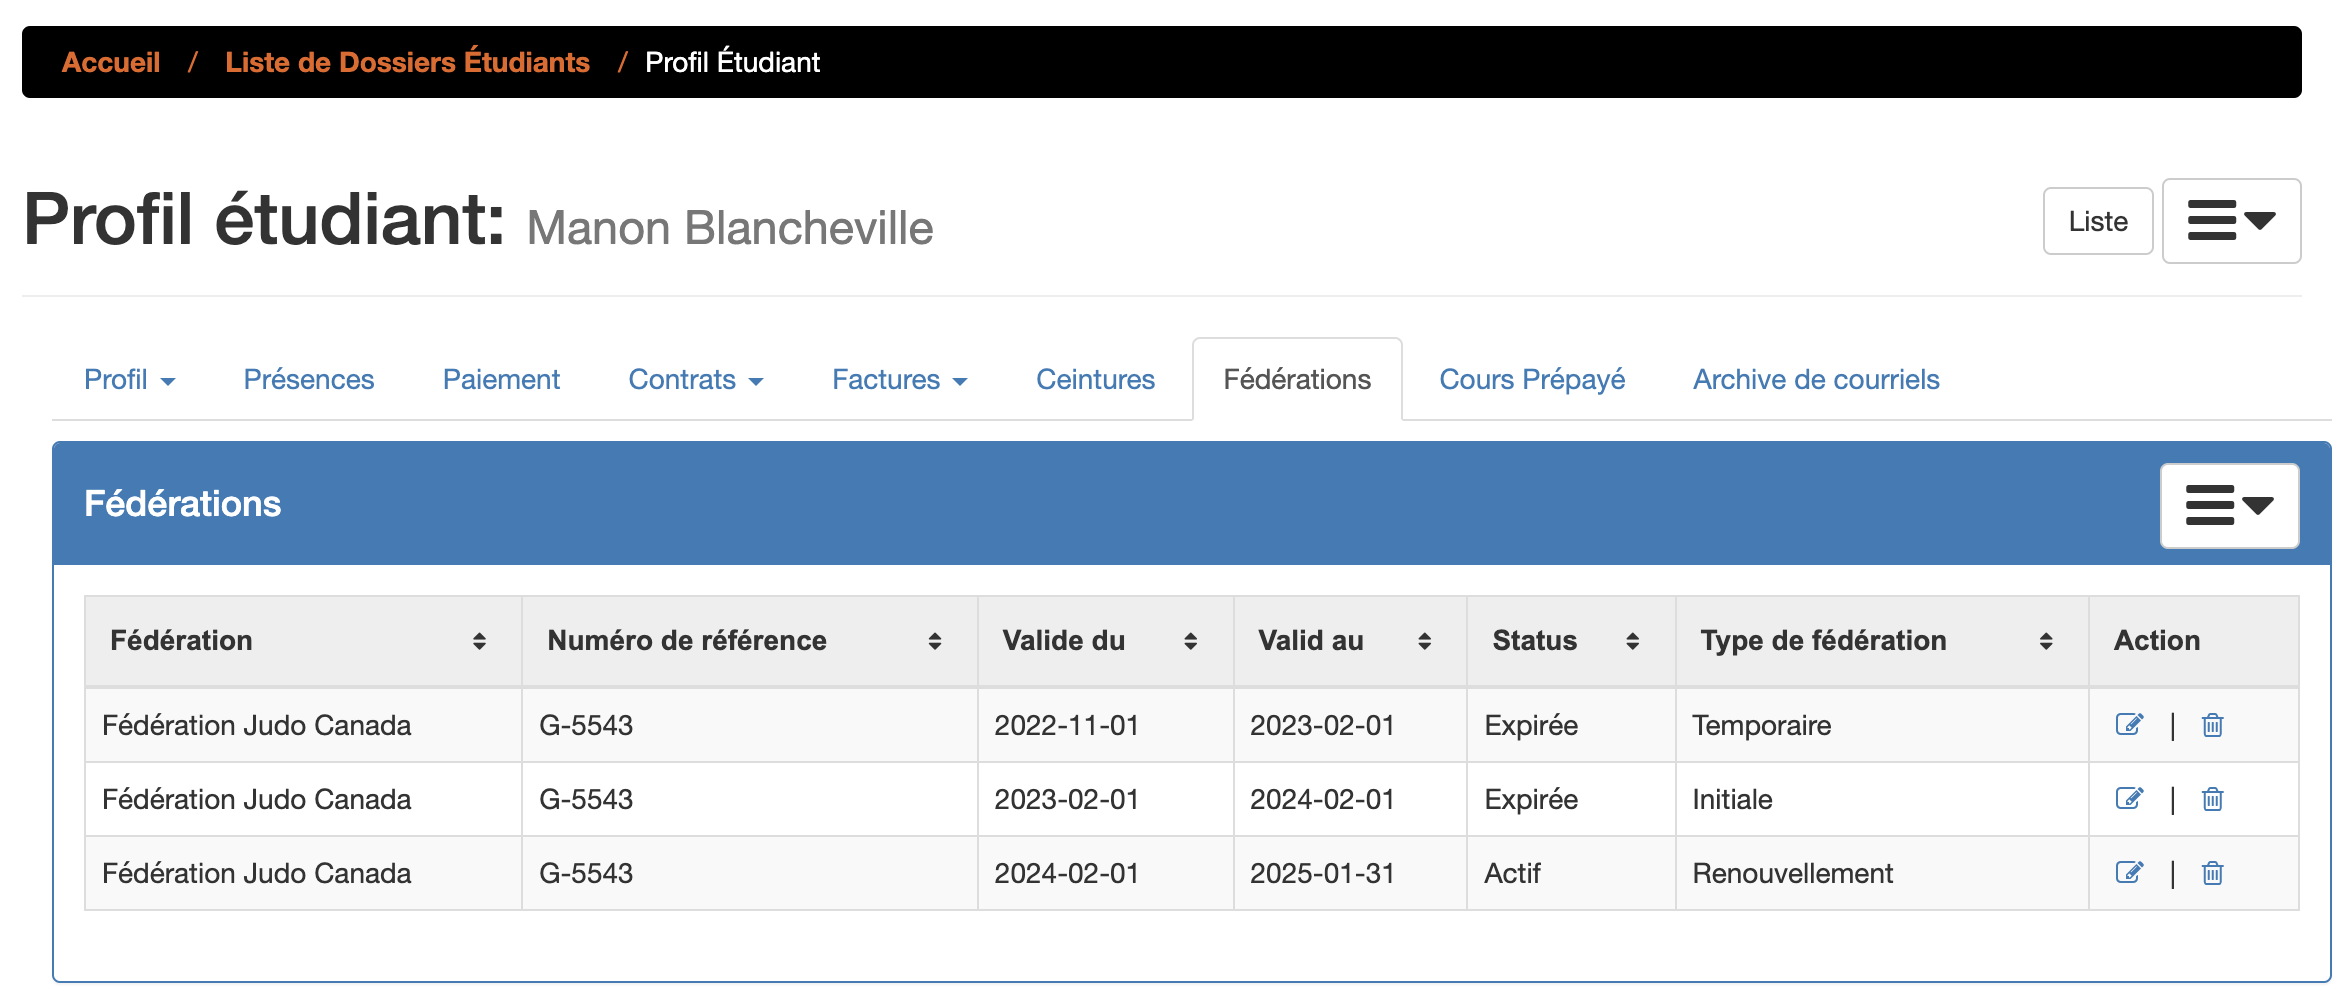2344x1004 pixels.
Task: Delete the Renouvellement federation entry
Action: coord(2212,872)
